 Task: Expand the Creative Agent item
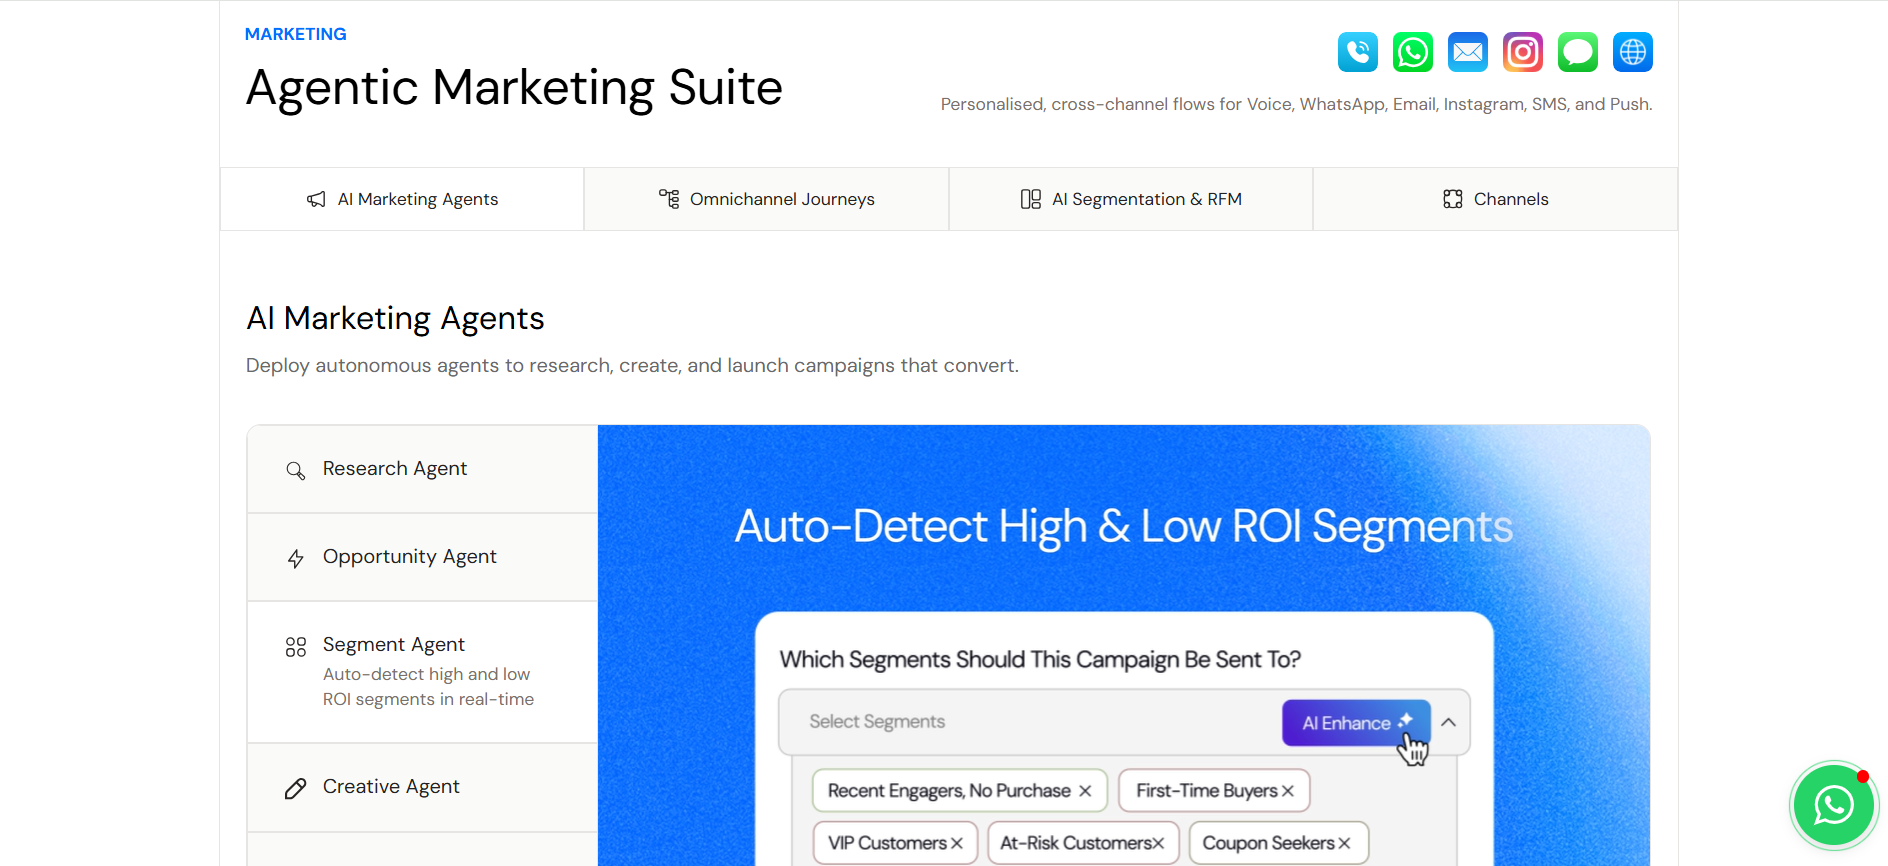tap(422, 787)
